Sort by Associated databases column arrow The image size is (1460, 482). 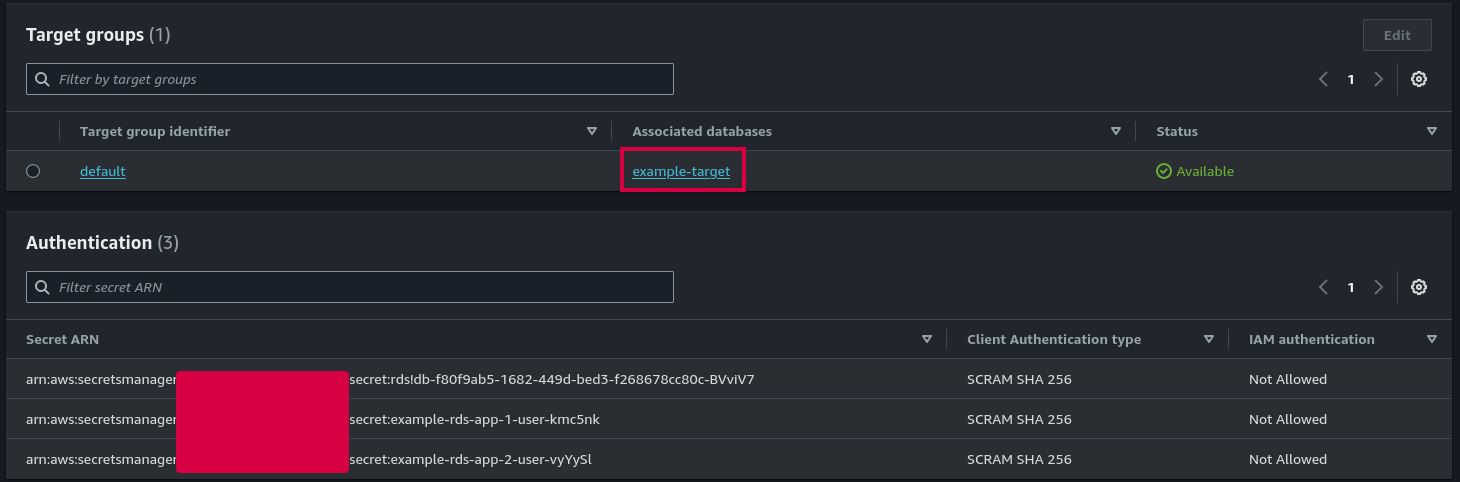pyautogui.click(x=1116, y=131)
